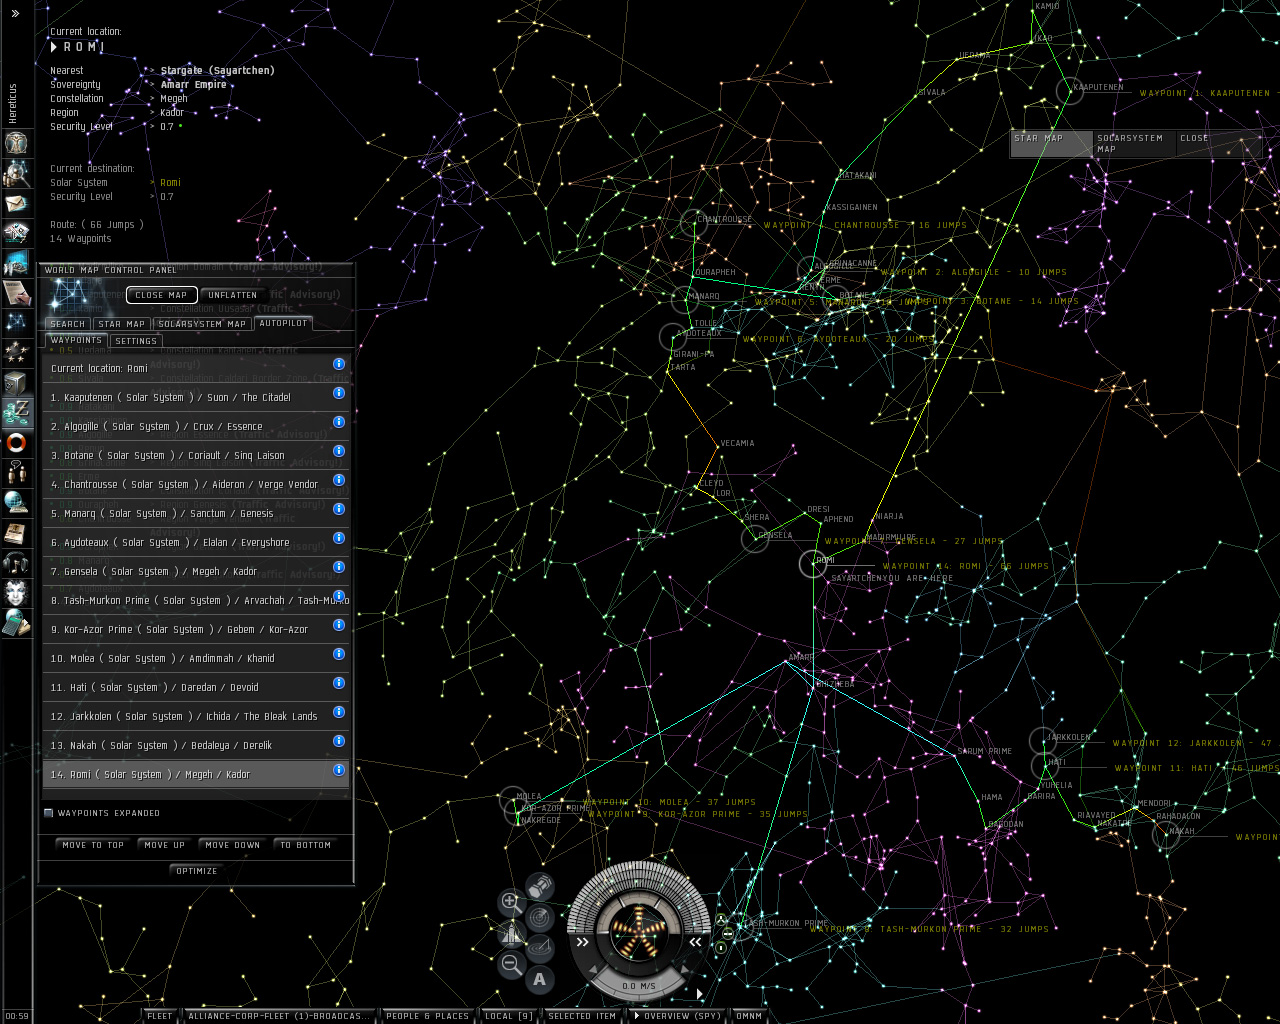Show info for Nakah waypoint row
The image size is (1280, 1024).
pyautogui.click(x=339, y=741)
